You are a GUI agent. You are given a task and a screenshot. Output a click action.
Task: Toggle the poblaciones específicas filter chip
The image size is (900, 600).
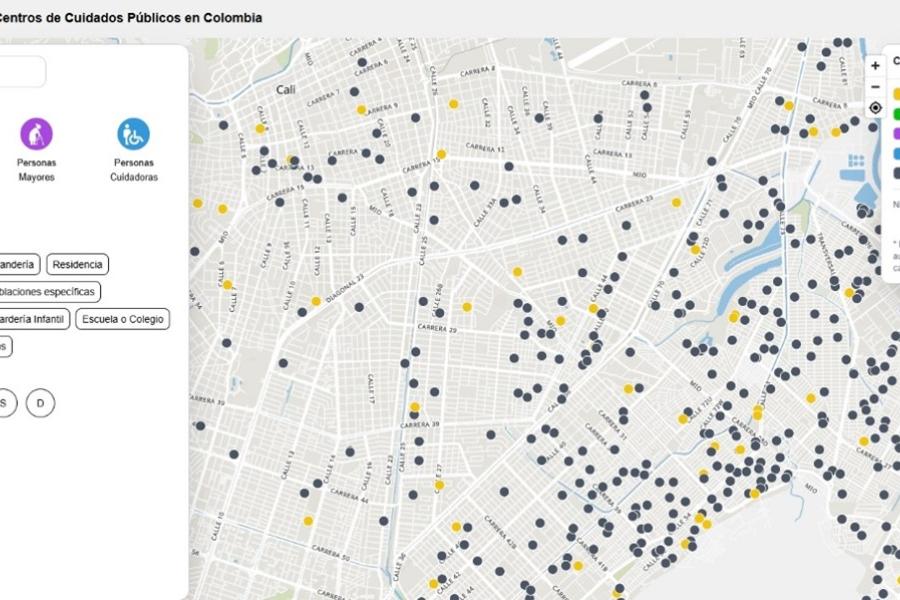(x=48, y=292)
